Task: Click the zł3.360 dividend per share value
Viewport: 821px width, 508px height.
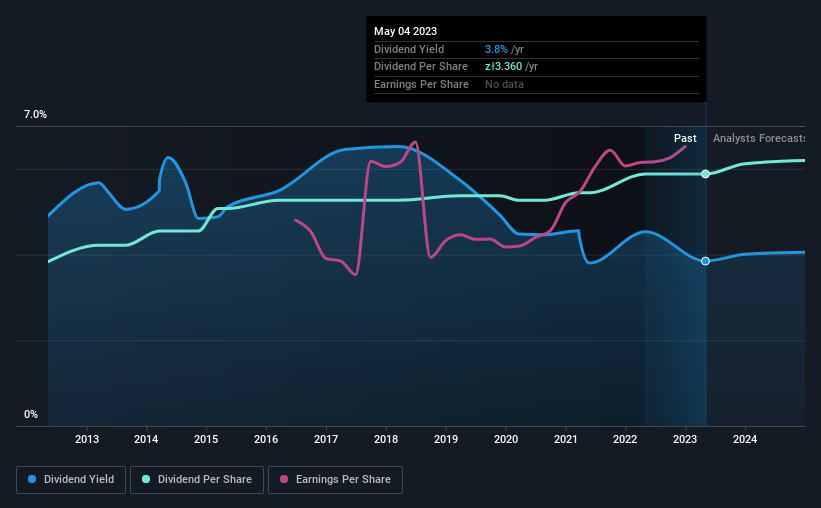Action: [x=503, y=67]
